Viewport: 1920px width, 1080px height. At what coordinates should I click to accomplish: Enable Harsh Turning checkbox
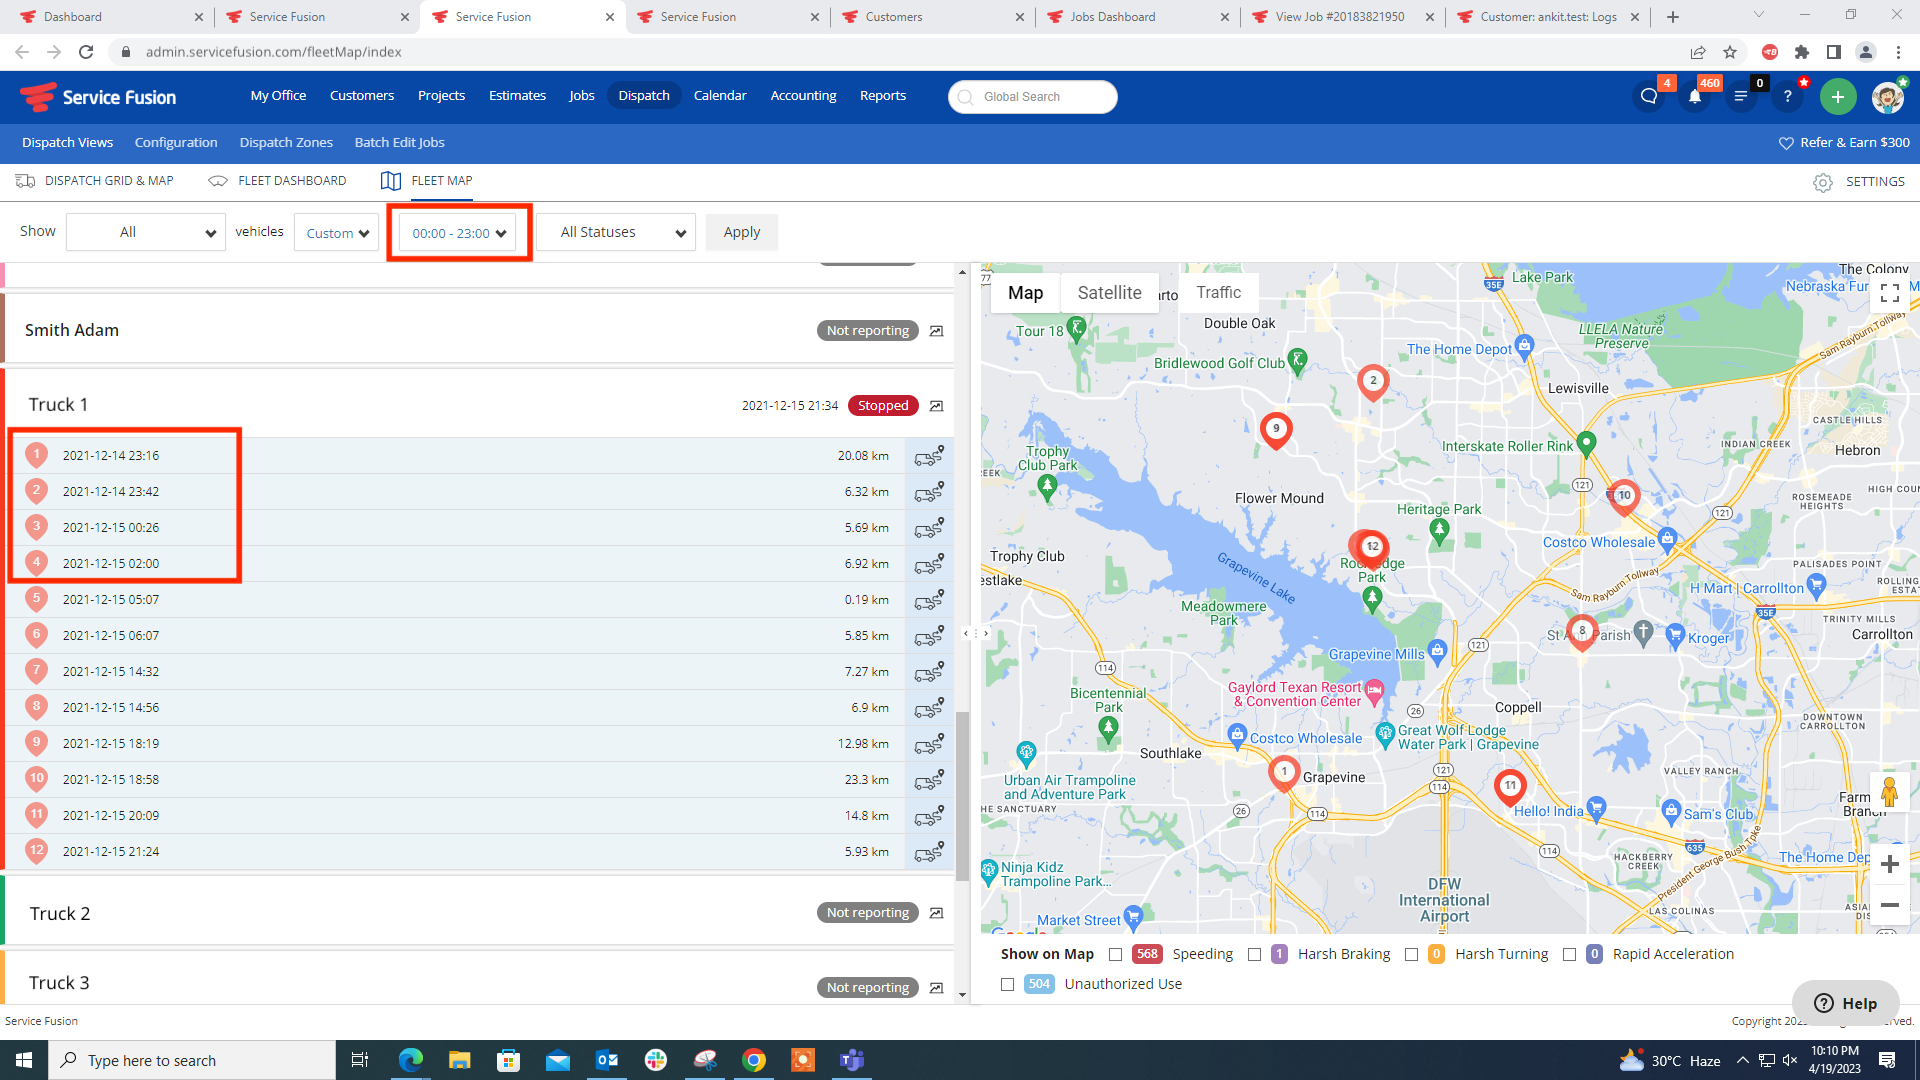1411,954
